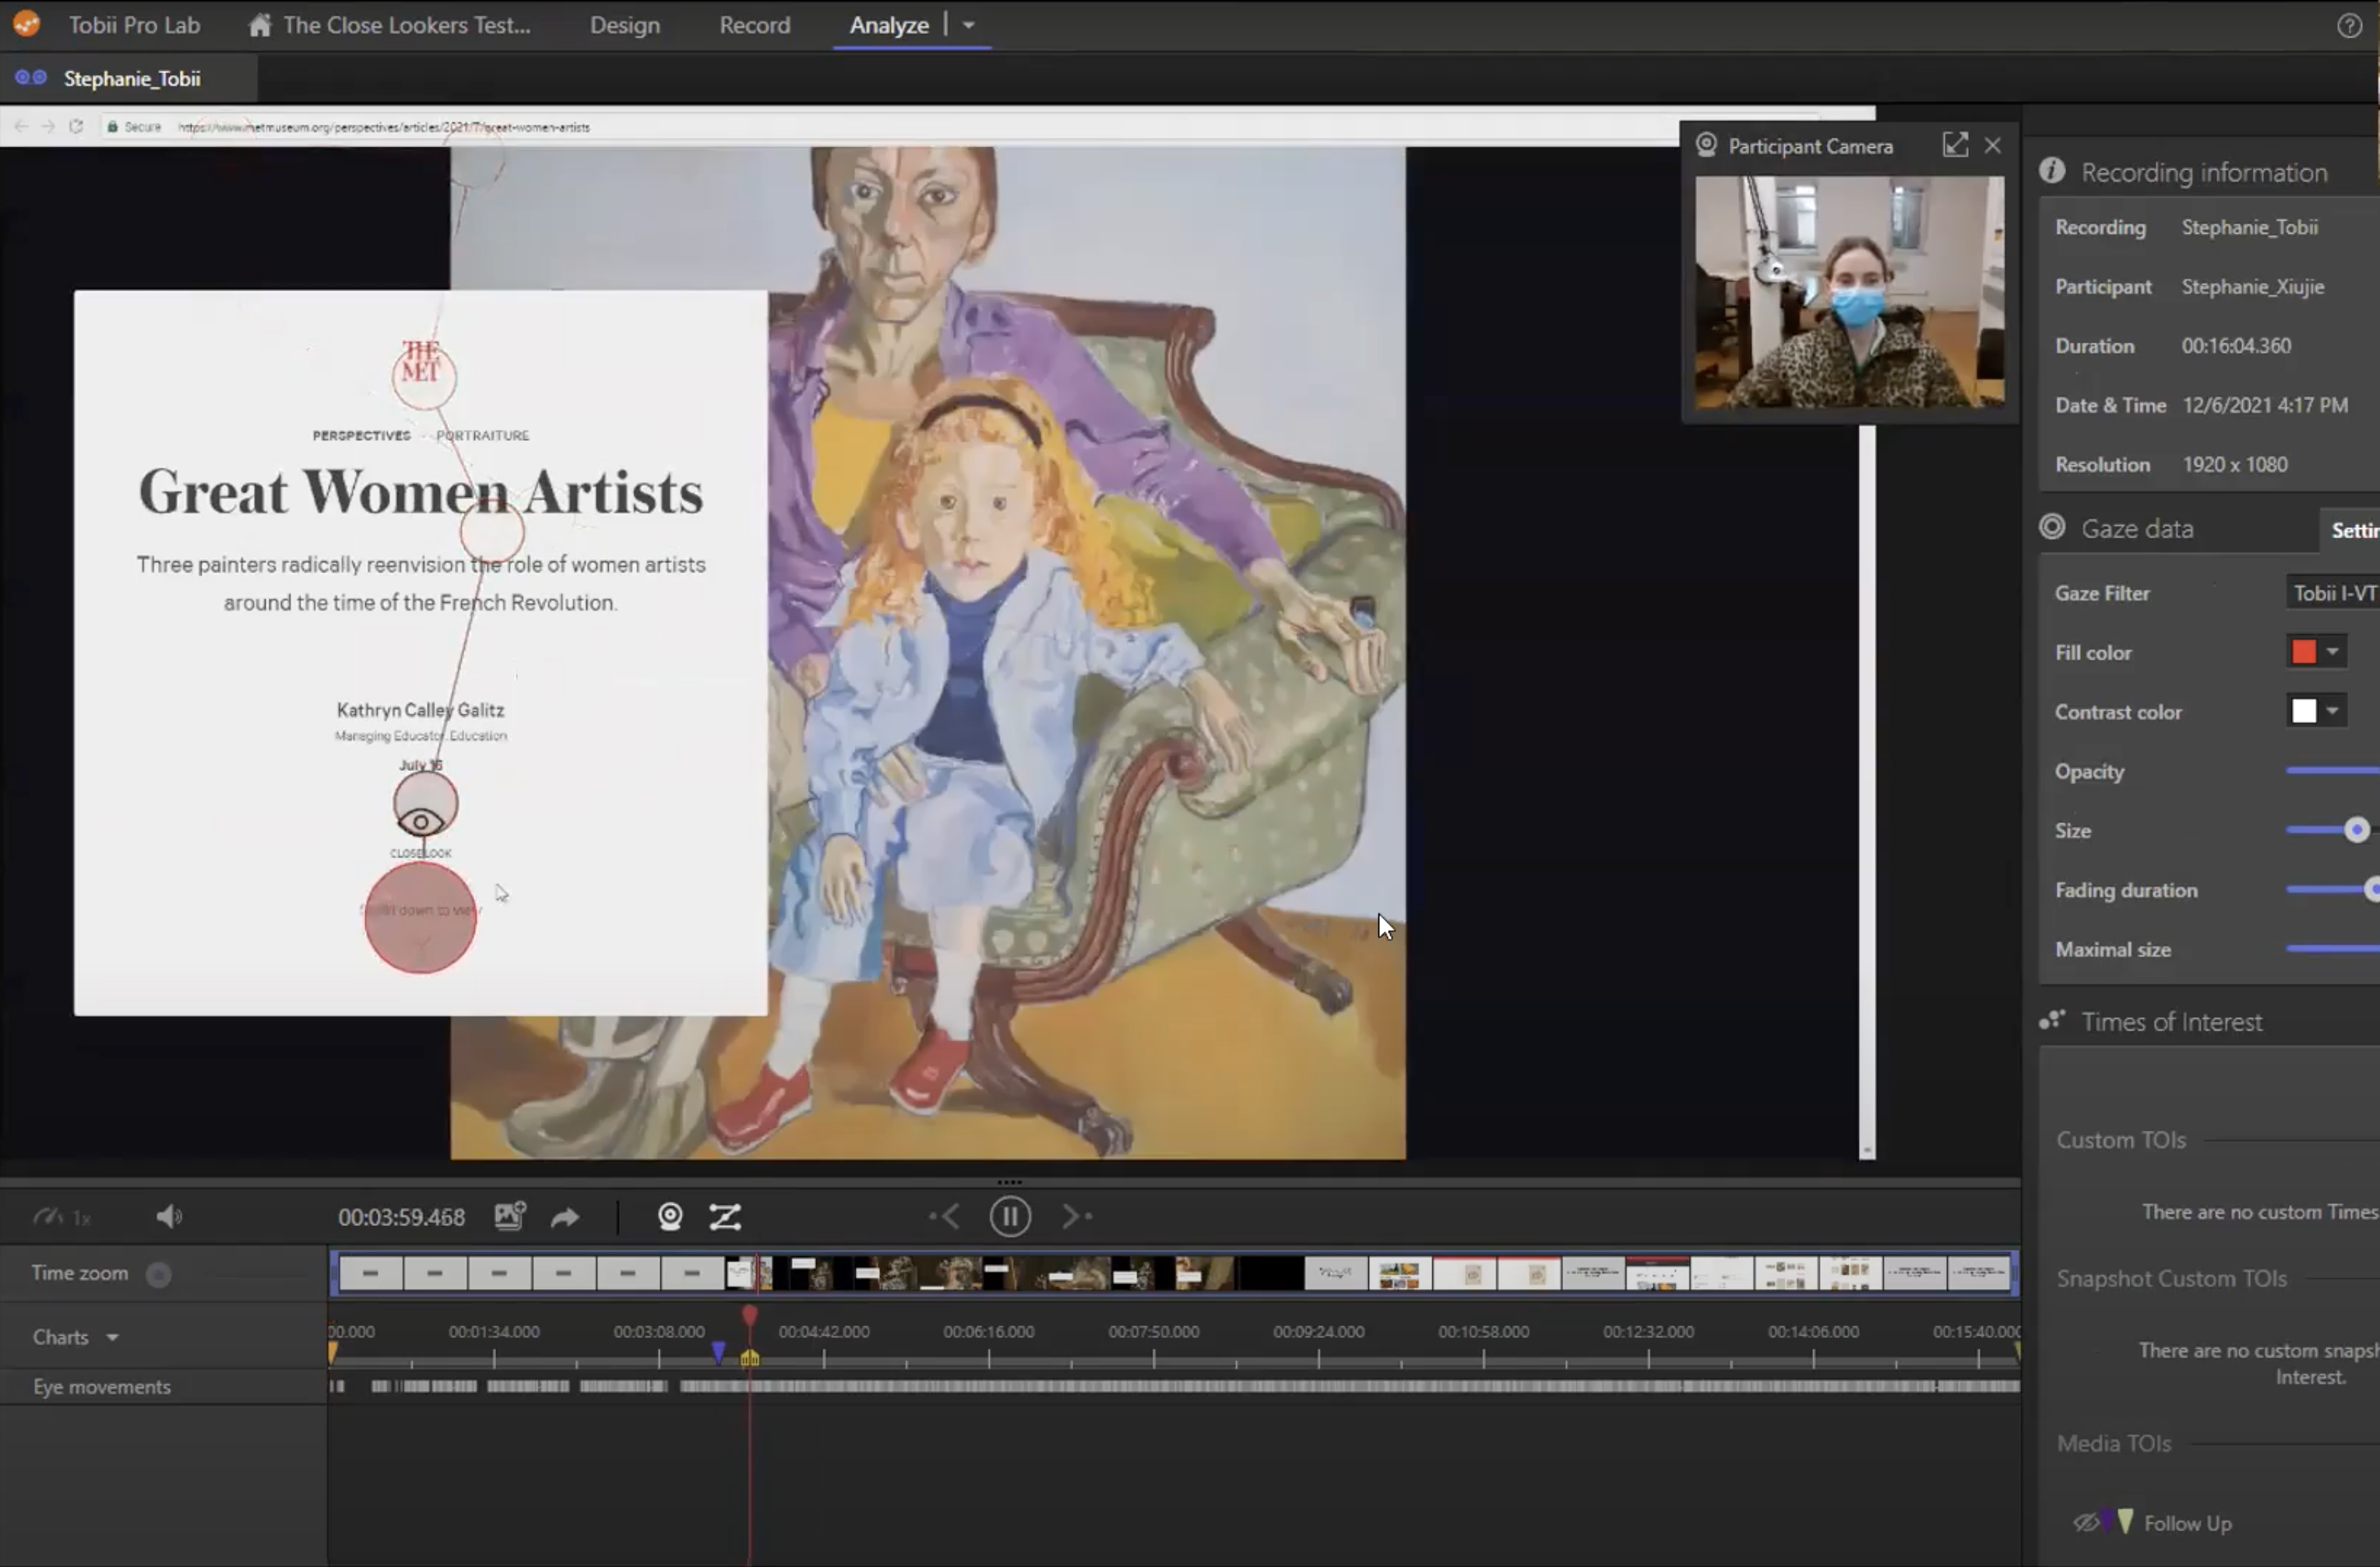Open The Close Lookers Test project home

pyautogui.click(x=390, y=25)
